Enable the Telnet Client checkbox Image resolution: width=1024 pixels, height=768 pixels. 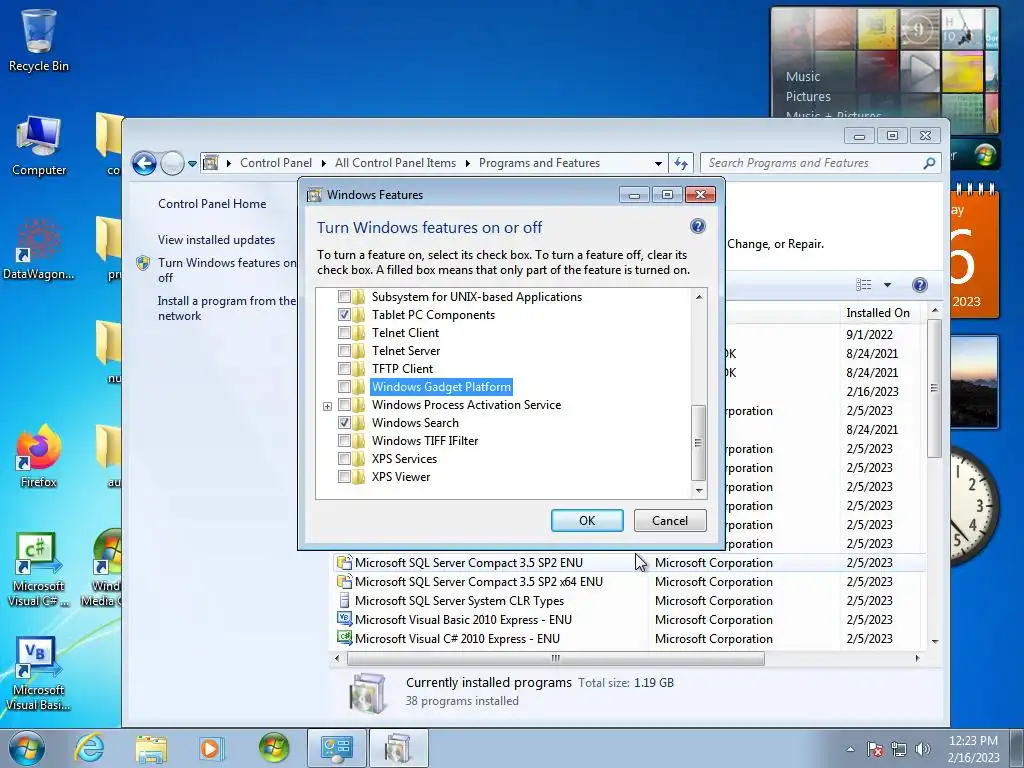344,332
